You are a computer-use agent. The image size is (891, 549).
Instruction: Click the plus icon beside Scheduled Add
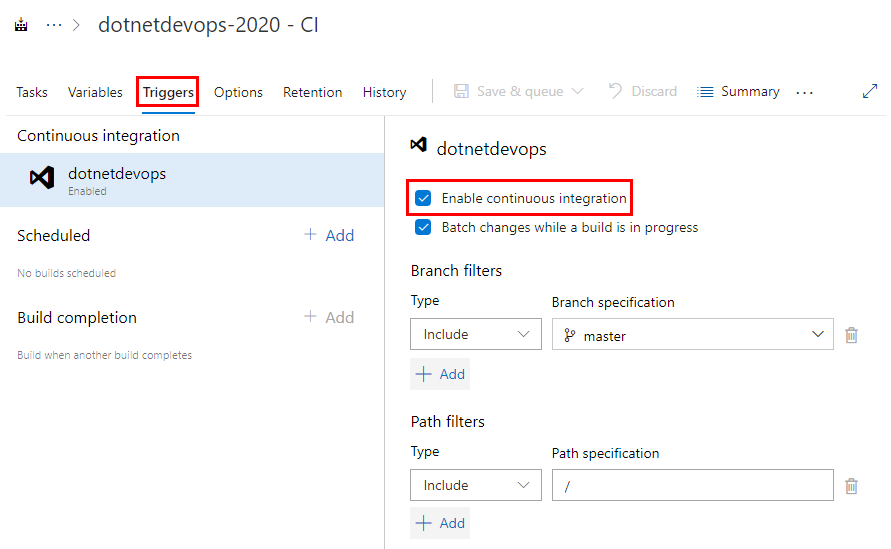click(x=310, y=234)
